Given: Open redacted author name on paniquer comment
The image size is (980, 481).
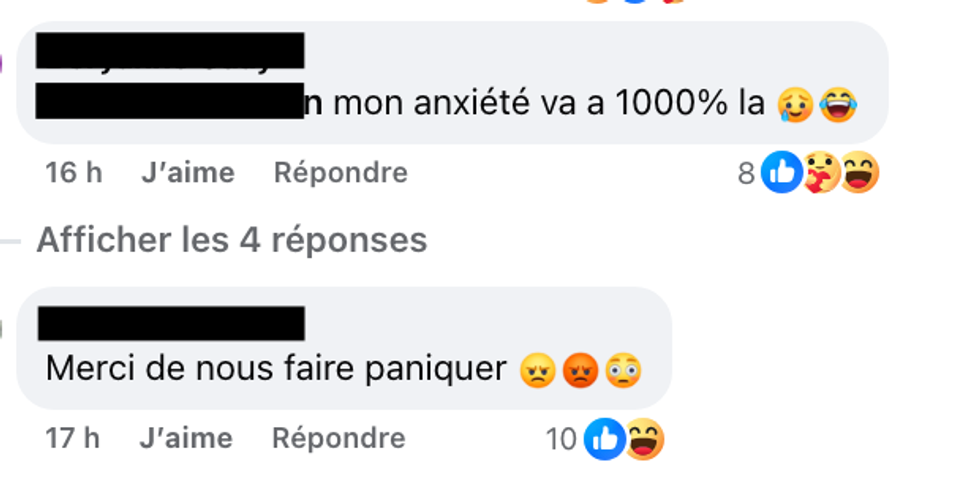Looking at the screenshot, I should (x=171, y=324).
